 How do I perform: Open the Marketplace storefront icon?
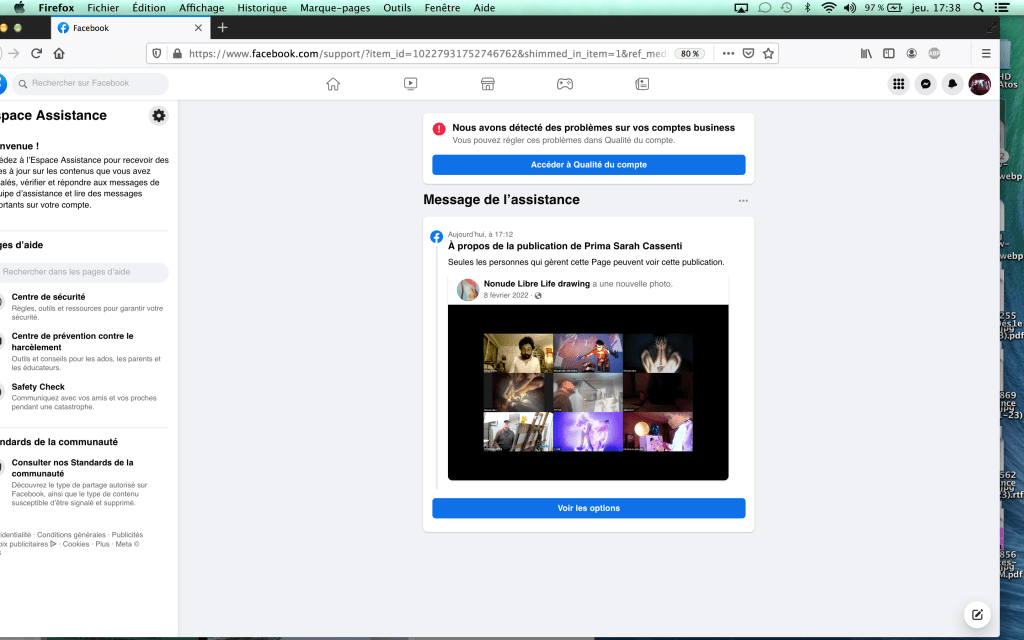pos(488,84)
